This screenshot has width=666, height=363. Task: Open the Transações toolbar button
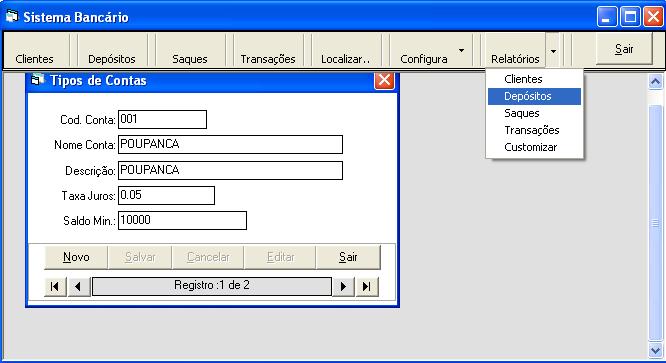(268, 51)
